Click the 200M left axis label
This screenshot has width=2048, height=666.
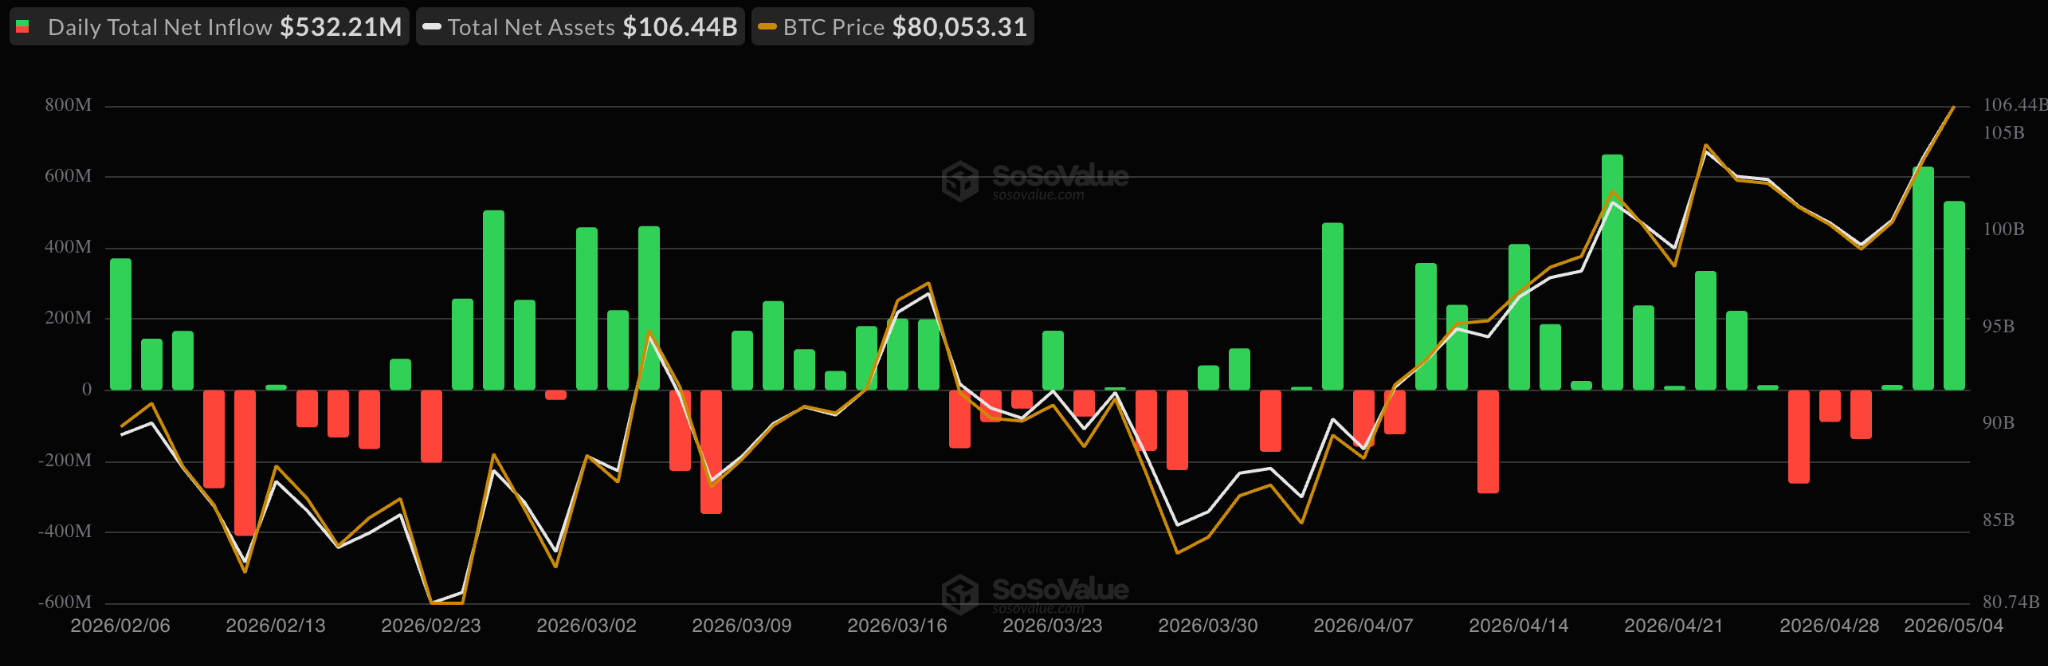pyautogui.click(x=68, y=318)
